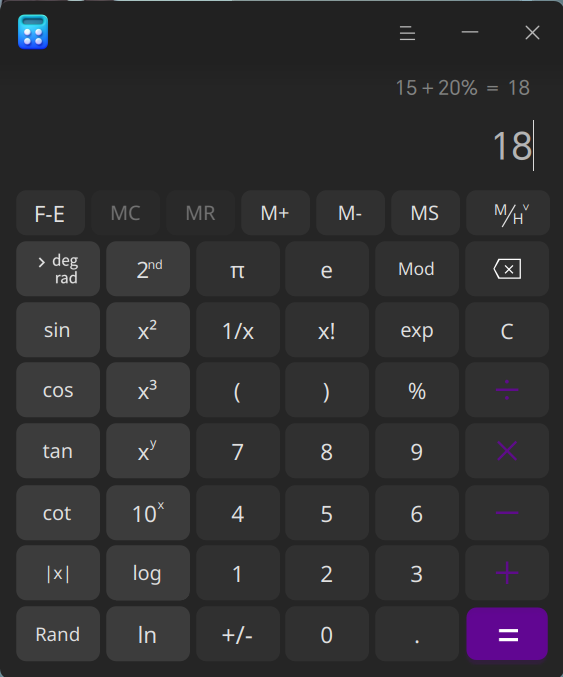This screenshot has height=677, width=563.
Task: Click the backspace delete icon button
Action: 507,269
